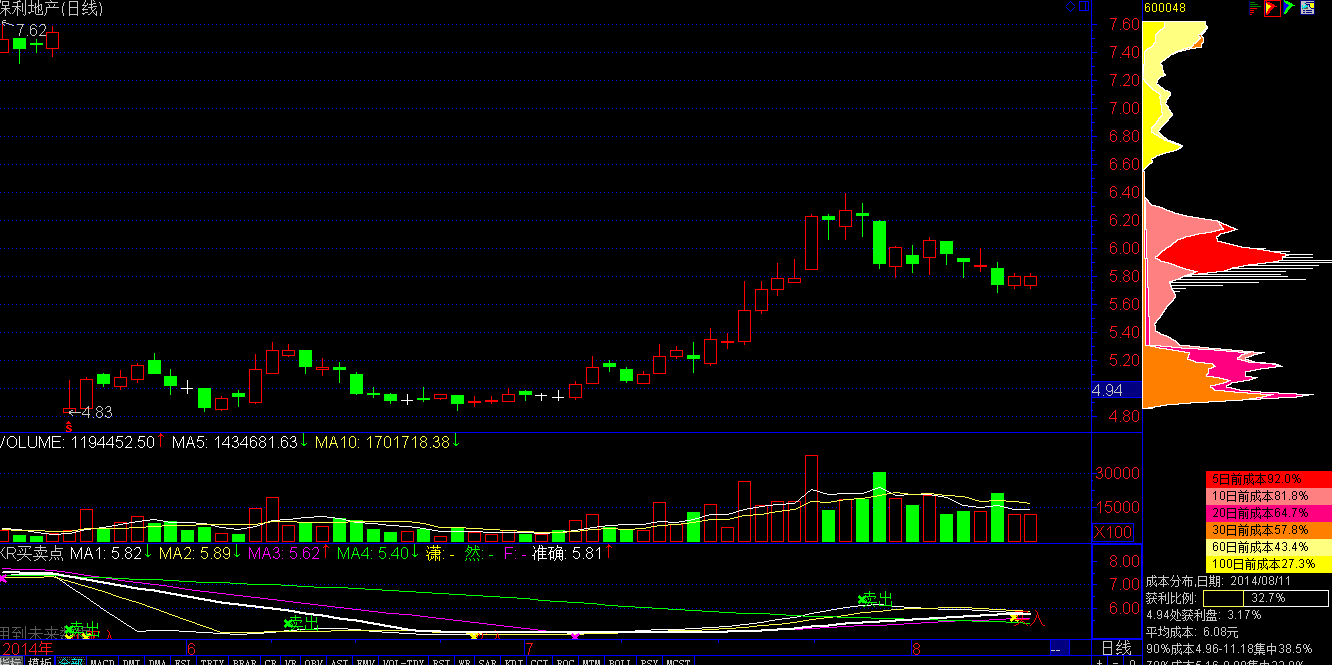Screen dimensions: 1332x665
Task: Select the VOL-TDX indicator tab
Action: coord(404,661)
